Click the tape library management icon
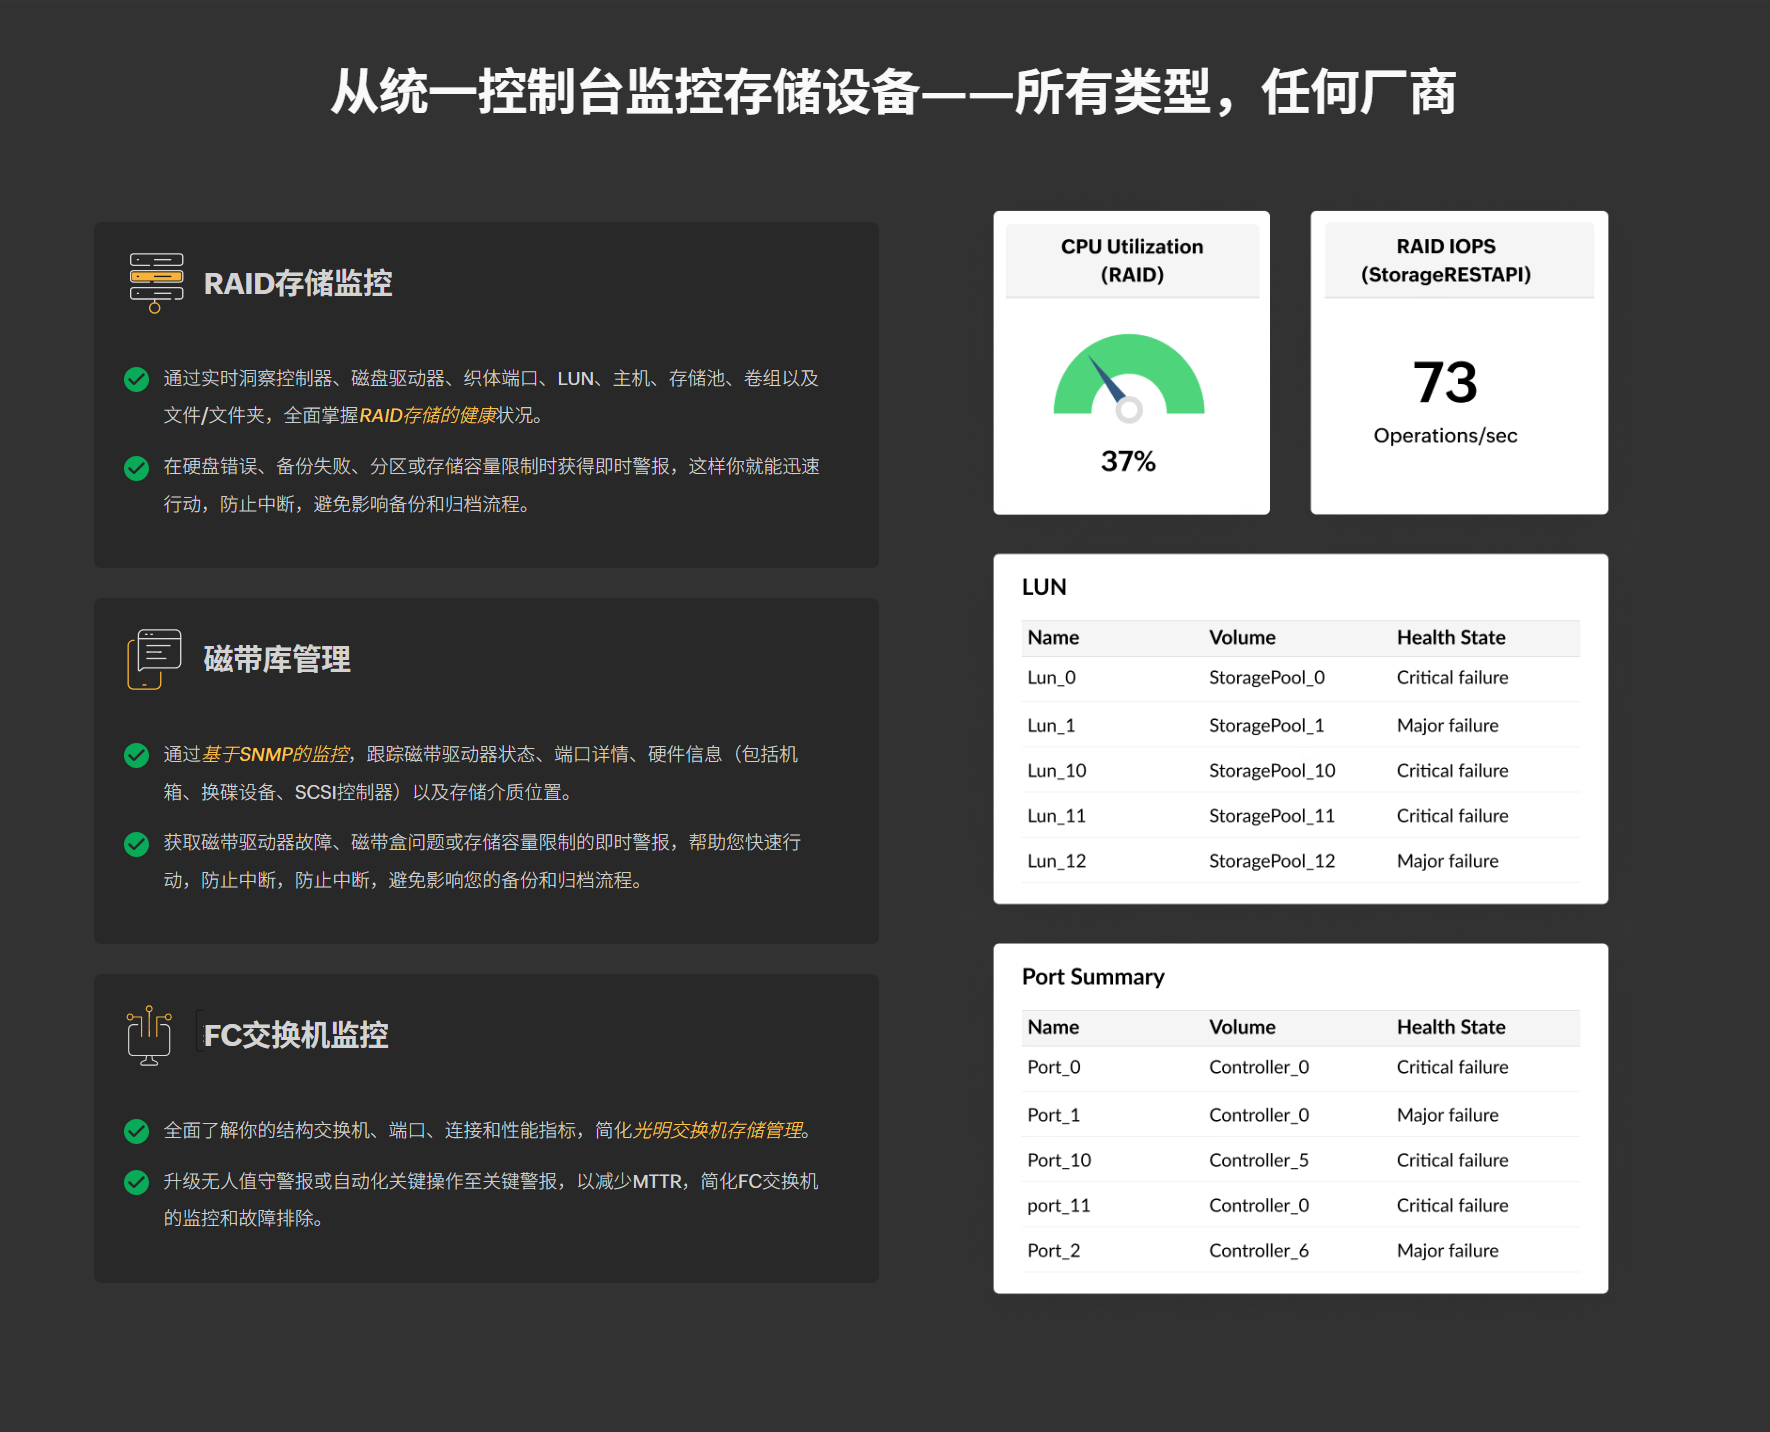The width and height of the screenshot is (1770, 1432). click(x=154, y=659)
